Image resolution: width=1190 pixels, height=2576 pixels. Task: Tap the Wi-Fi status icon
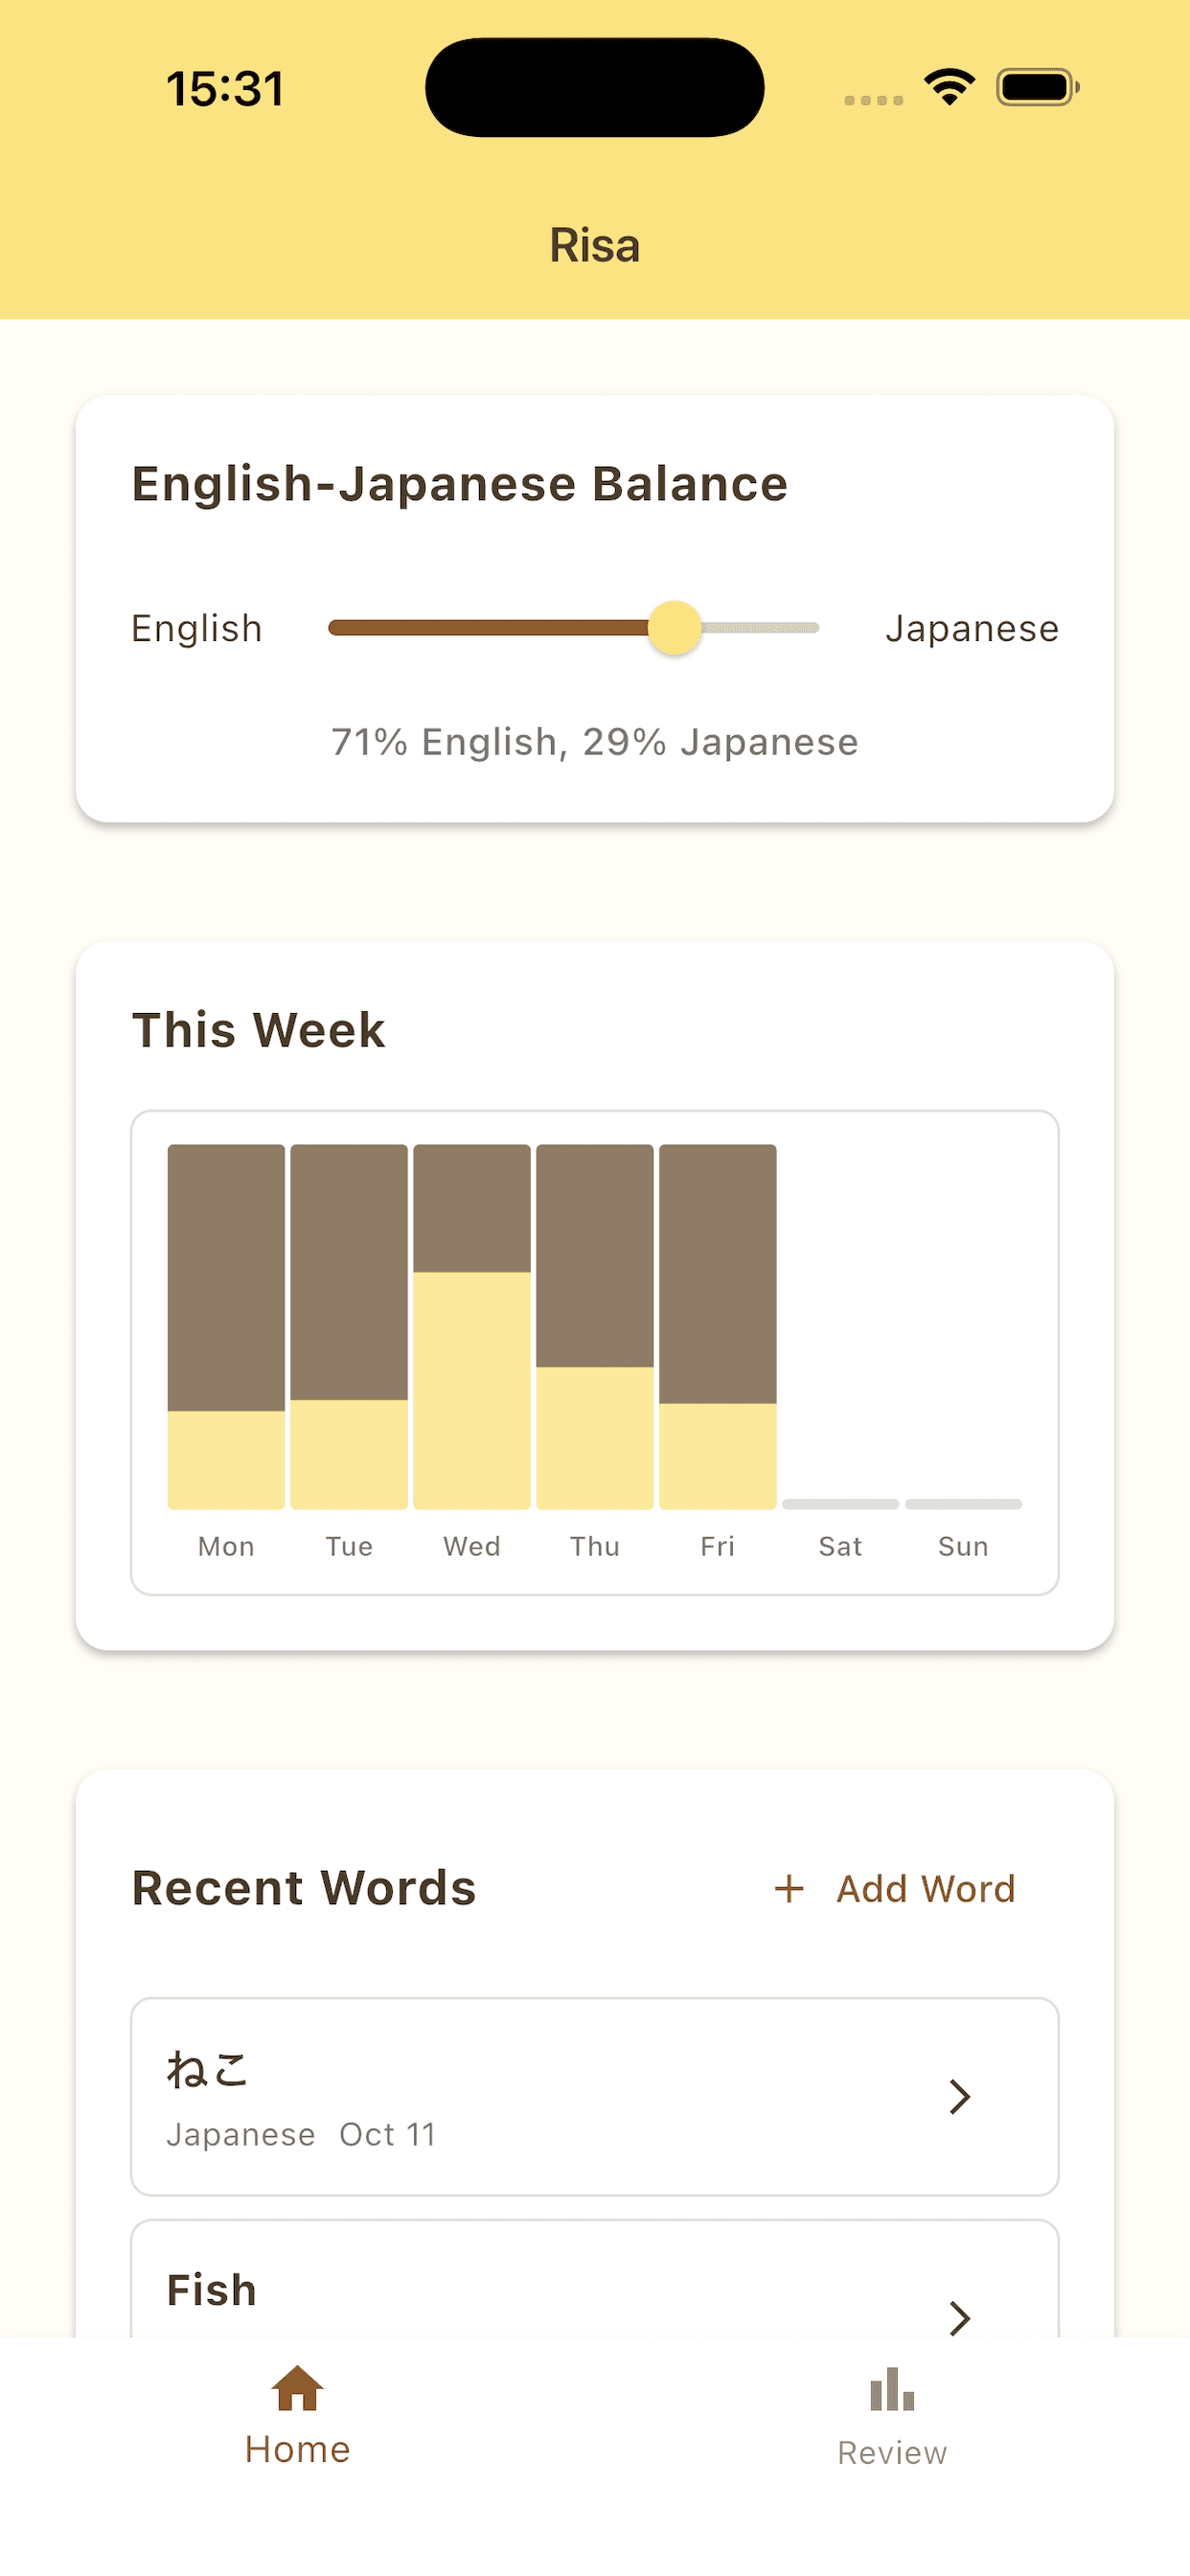(949, 87)
